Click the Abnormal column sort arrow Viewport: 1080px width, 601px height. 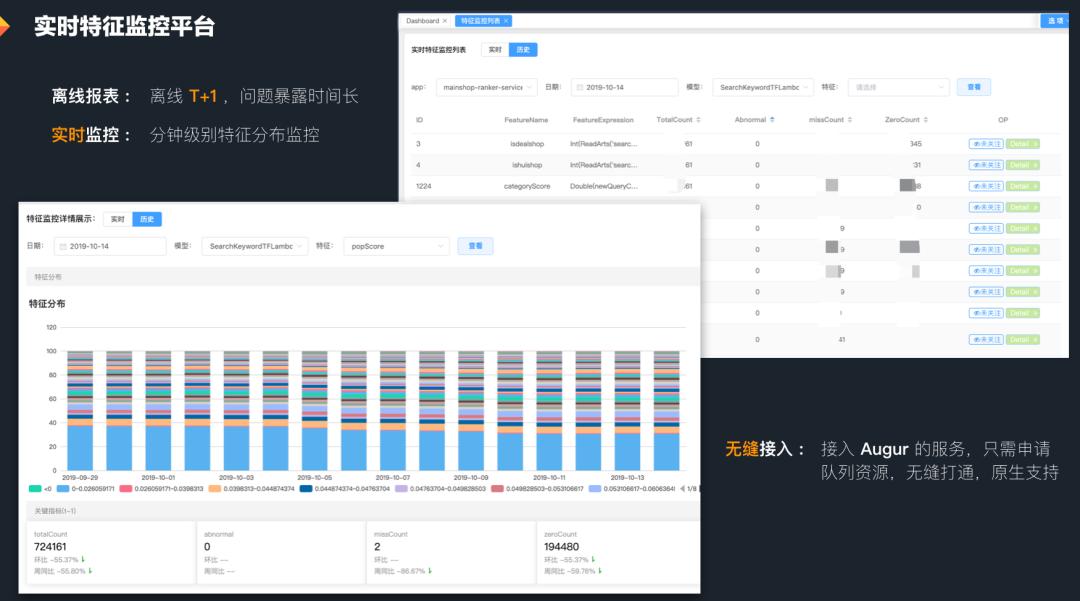click(770, 119)
